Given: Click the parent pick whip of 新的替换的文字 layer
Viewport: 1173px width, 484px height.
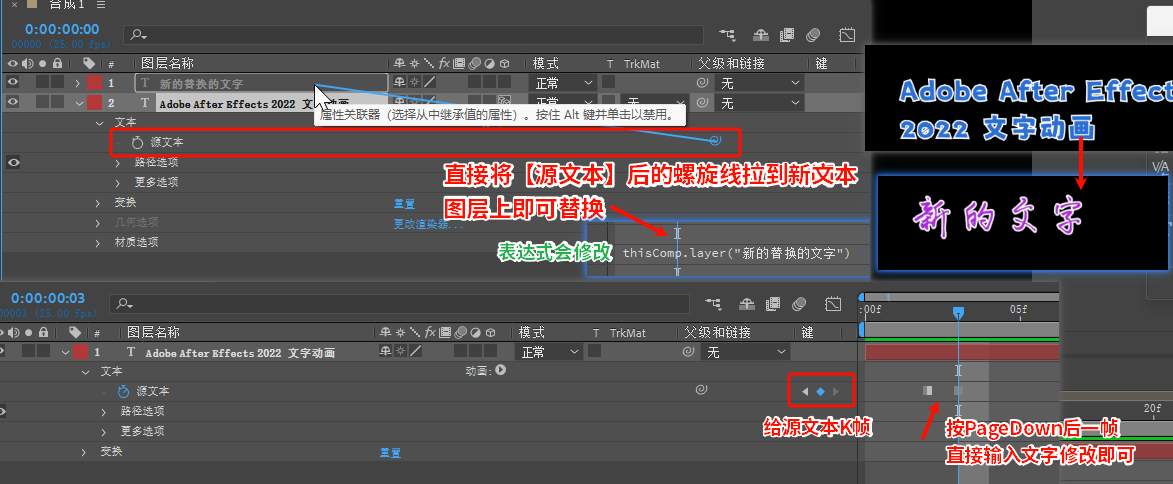Looking at the screenshot, I should (x=702, y=83).
